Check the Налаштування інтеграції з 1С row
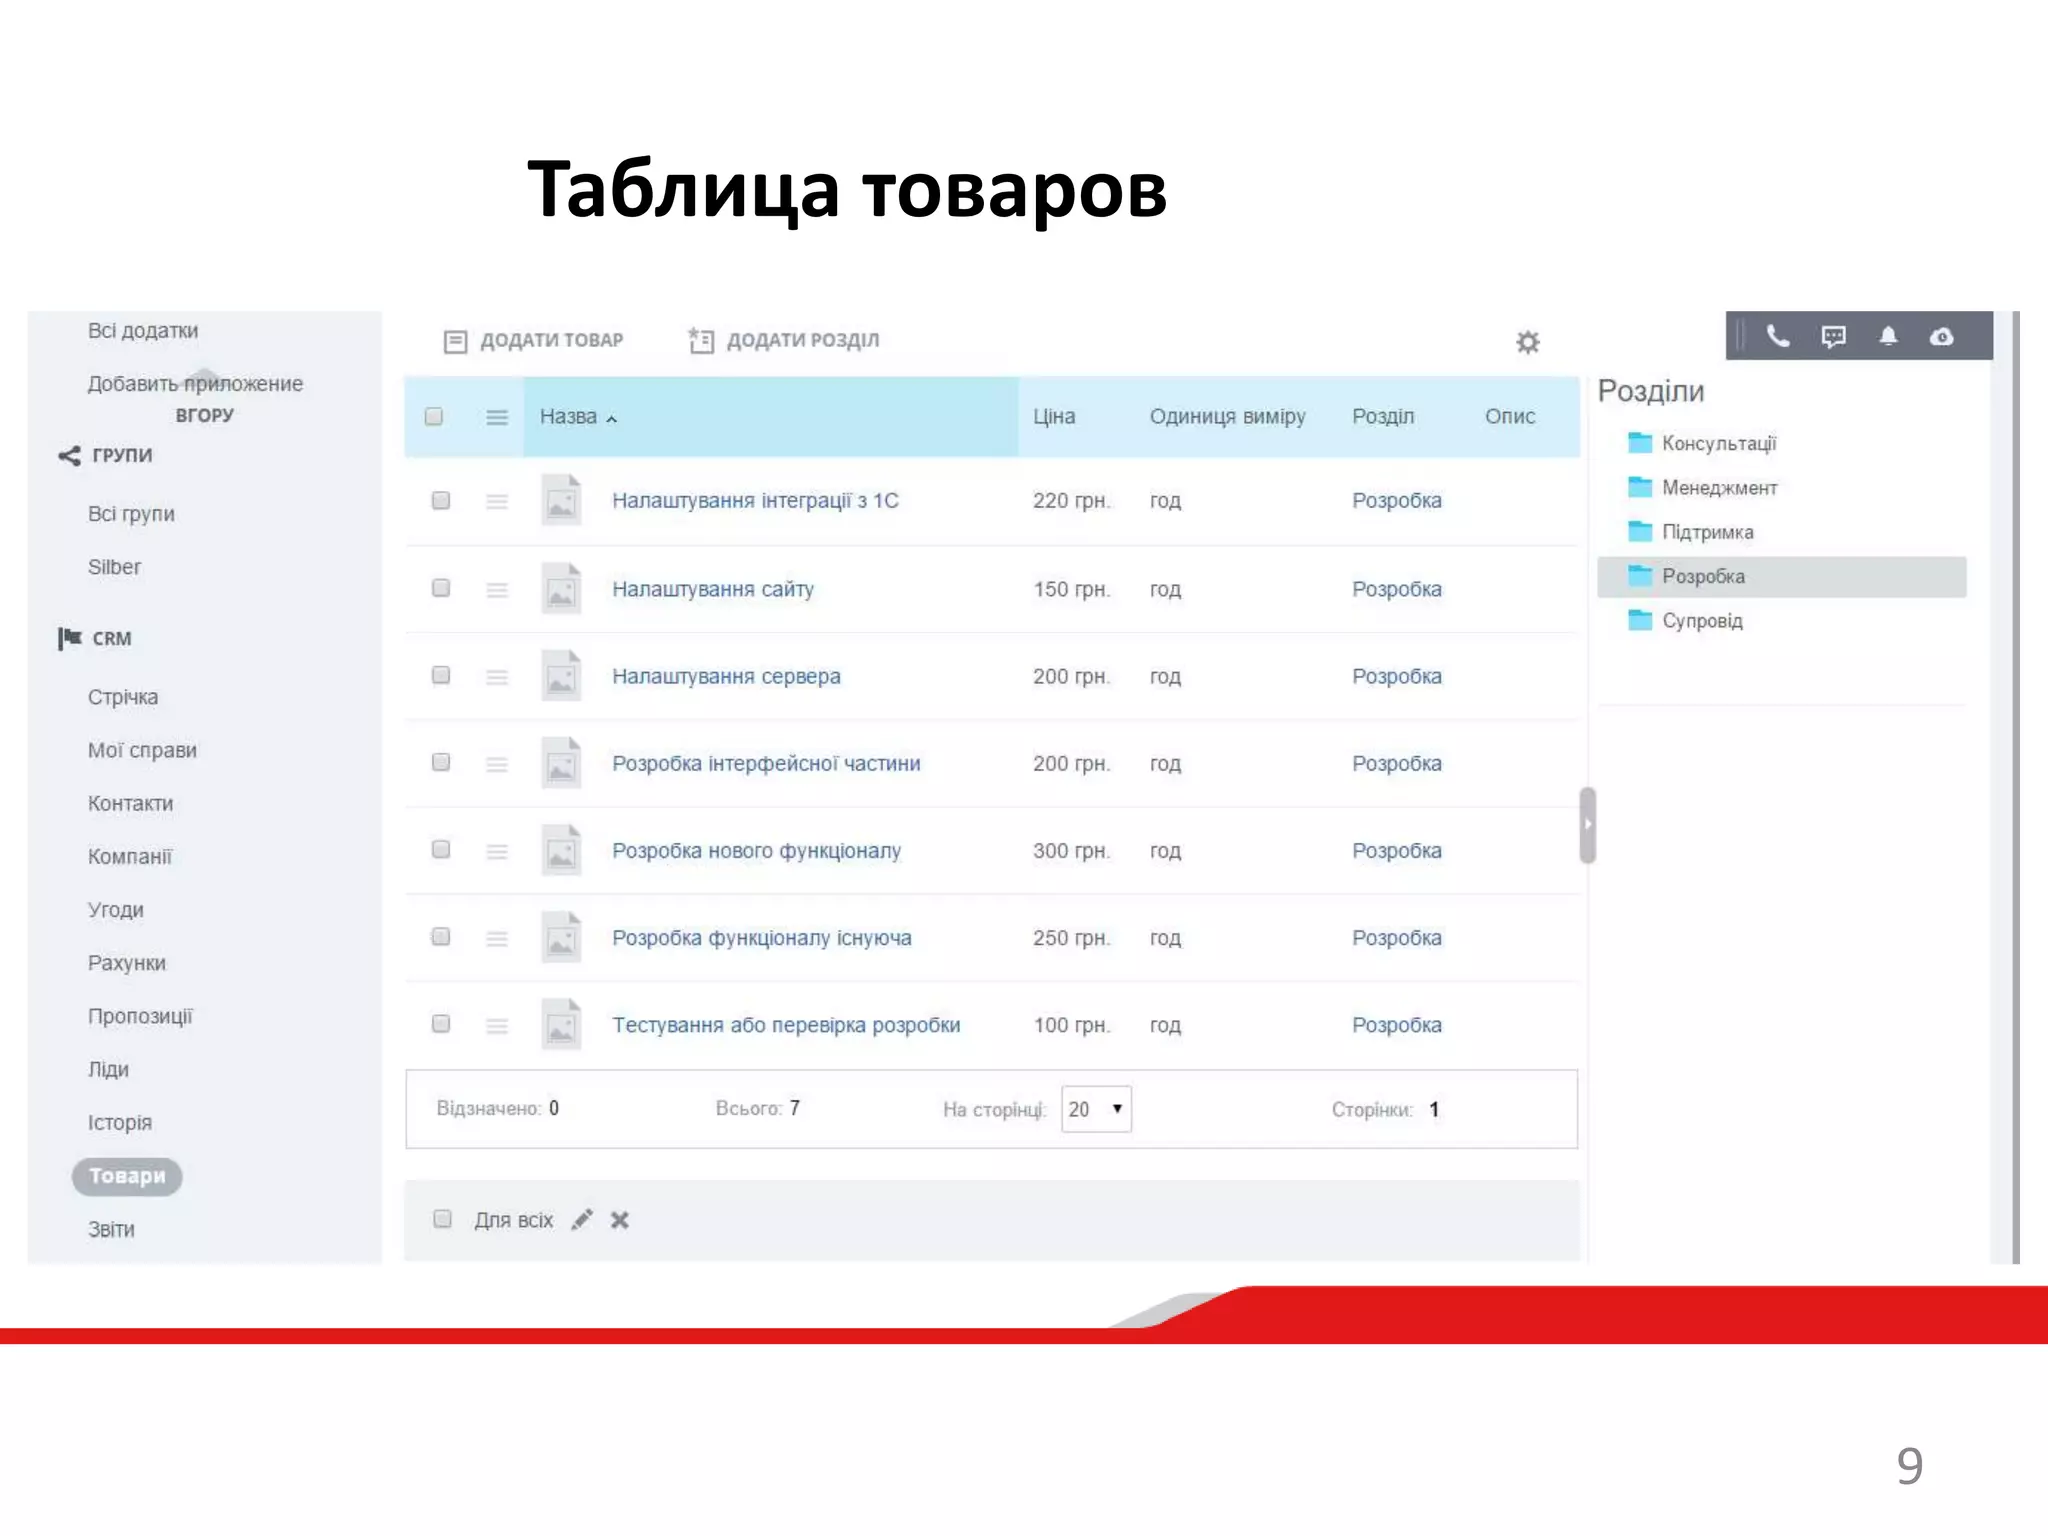The height and width of the screenshot is (1536, 2048). coord(441,500)
